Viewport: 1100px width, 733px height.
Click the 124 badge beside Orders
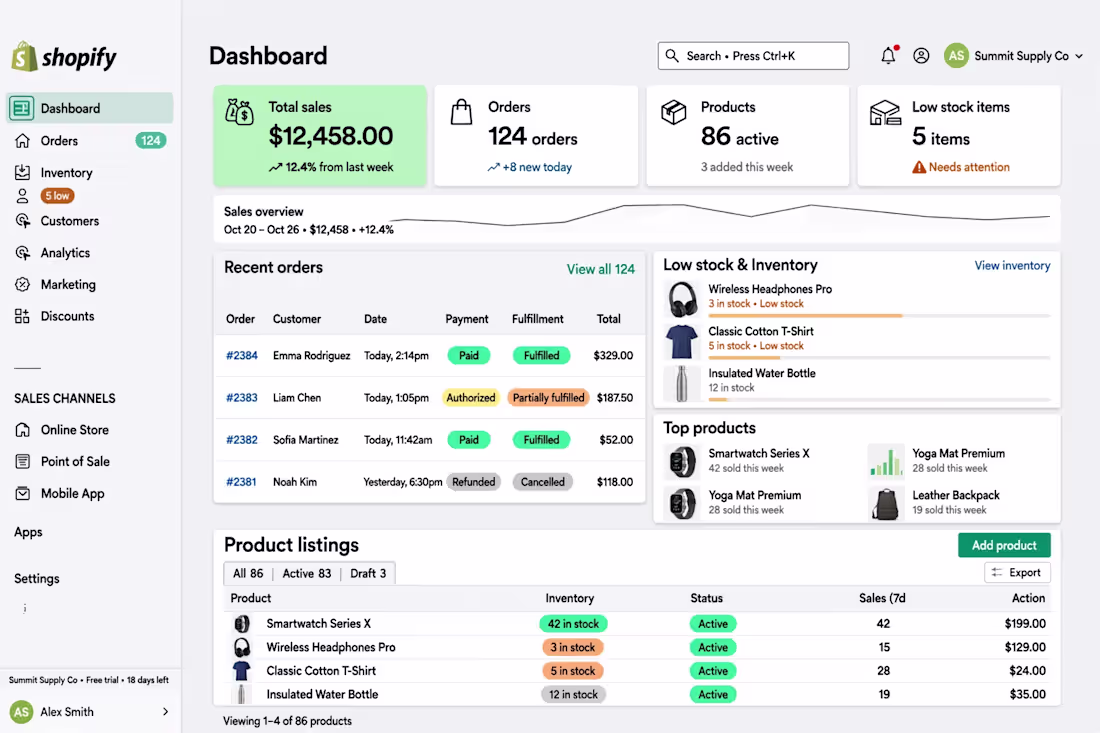[151, 141]
